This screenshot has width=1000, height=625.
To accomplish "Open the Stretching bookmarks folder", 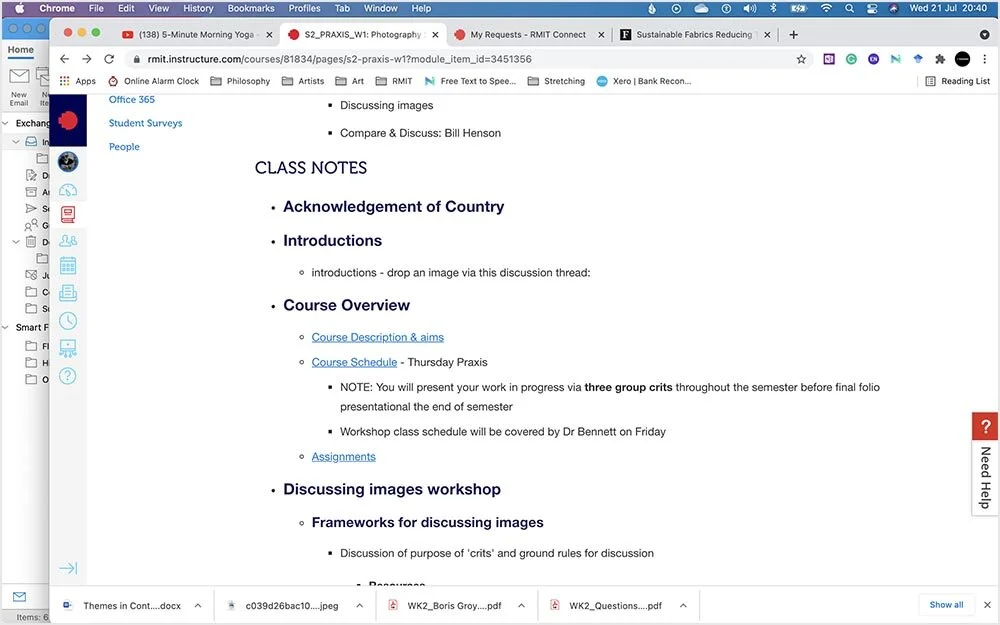I will click(x=556, y=81).
